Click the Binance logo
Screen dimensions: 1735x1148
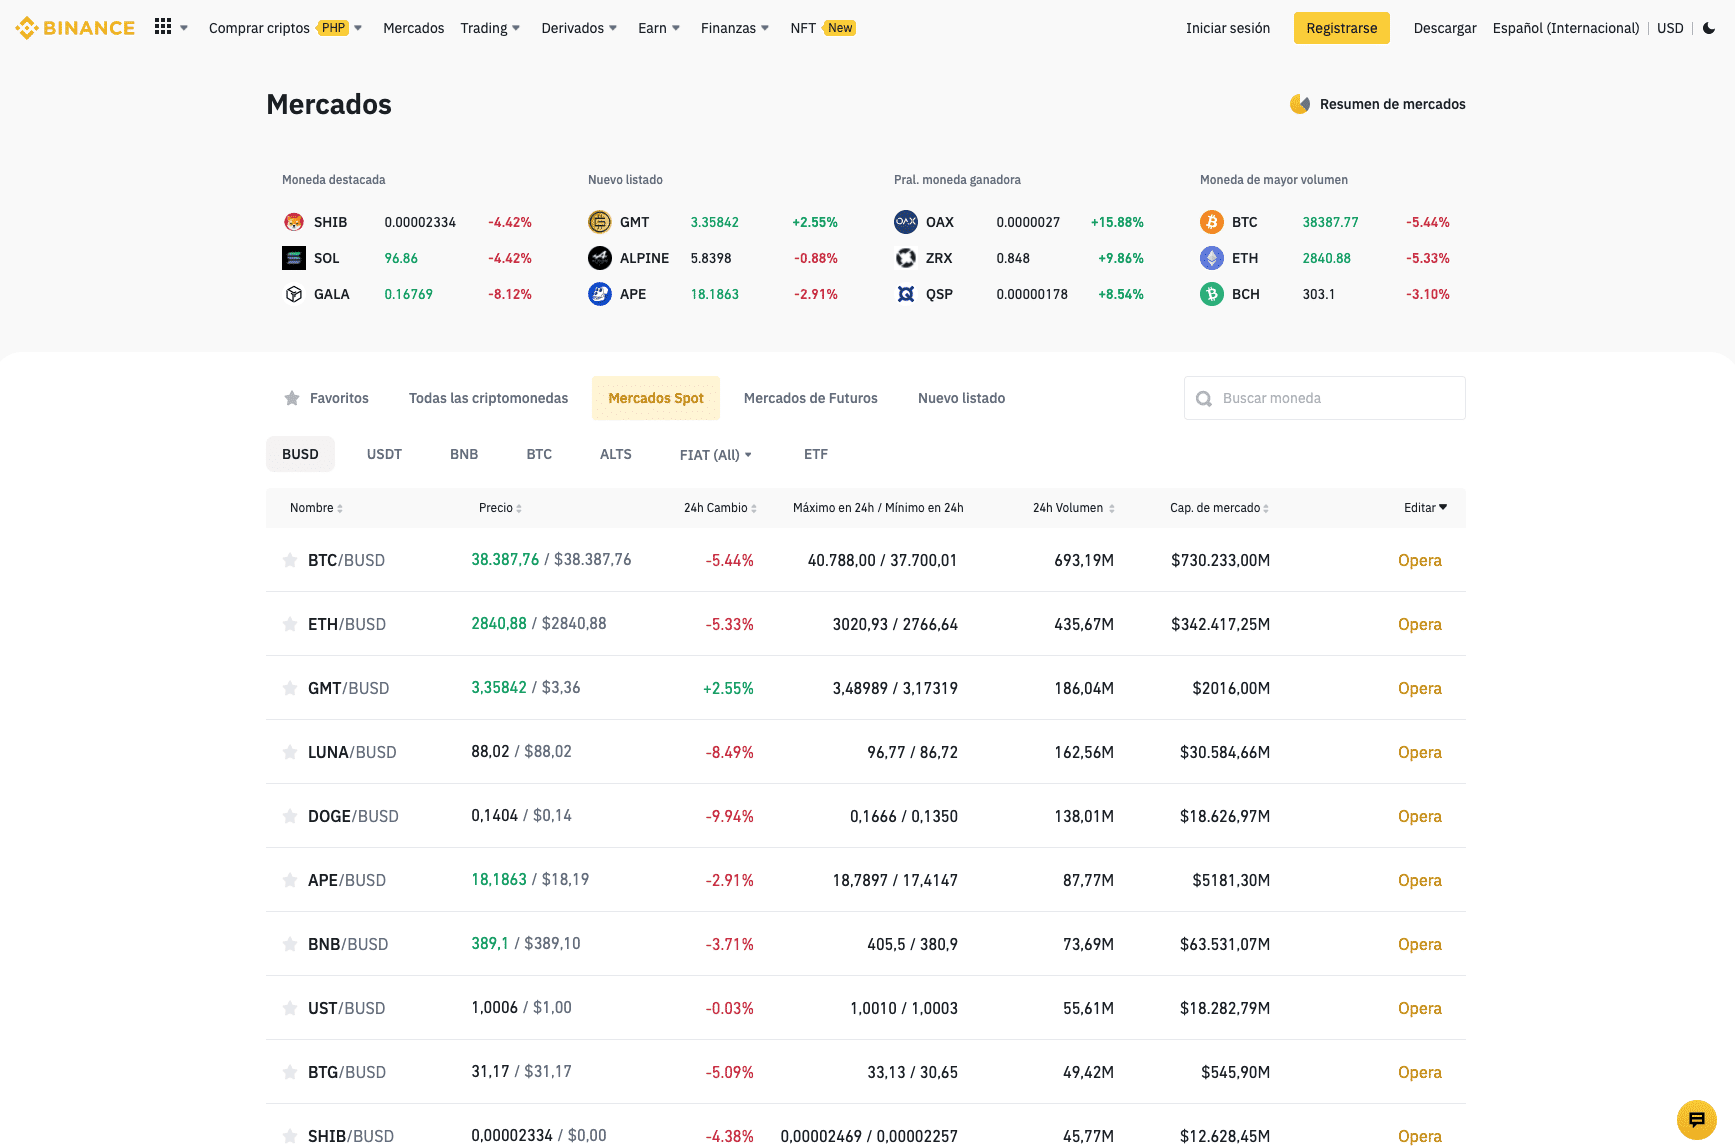[76, 28]
